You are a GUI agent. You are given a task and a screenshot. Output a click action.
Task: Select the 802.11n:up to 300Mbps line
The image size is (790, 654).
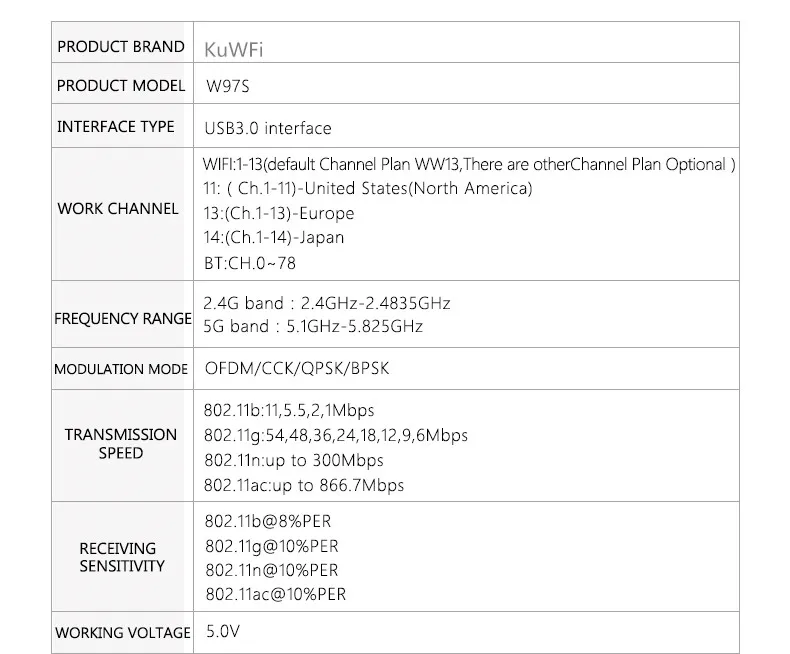click(x=294, y=460)
